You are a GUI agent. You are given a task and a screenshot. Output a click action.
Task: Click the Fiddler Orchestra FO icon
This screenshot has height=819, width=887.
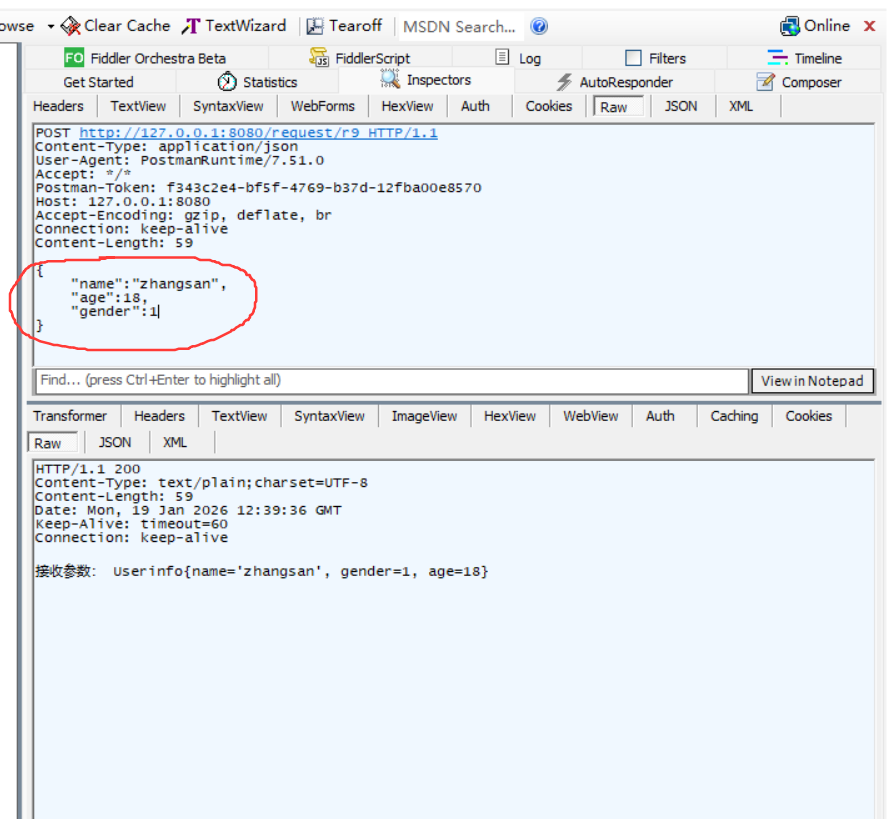tap(74, 58)
